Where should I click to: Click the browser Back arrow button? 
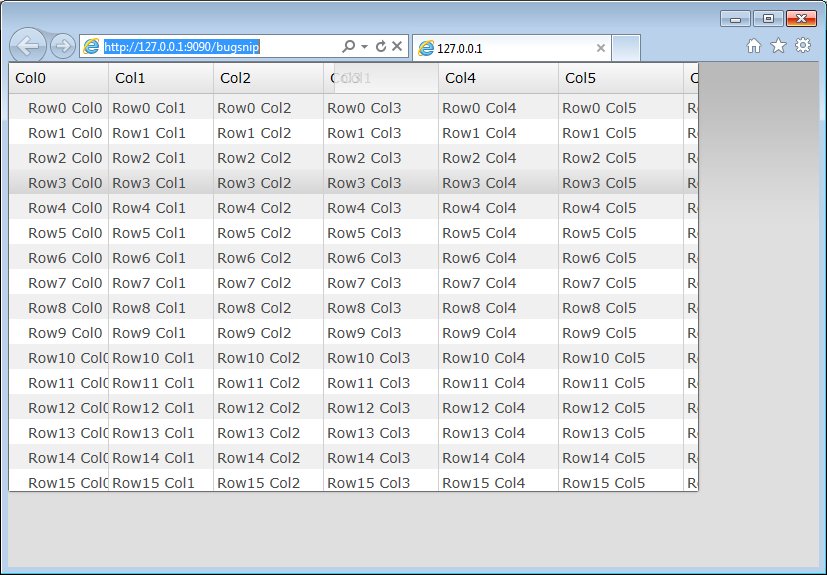29,46
